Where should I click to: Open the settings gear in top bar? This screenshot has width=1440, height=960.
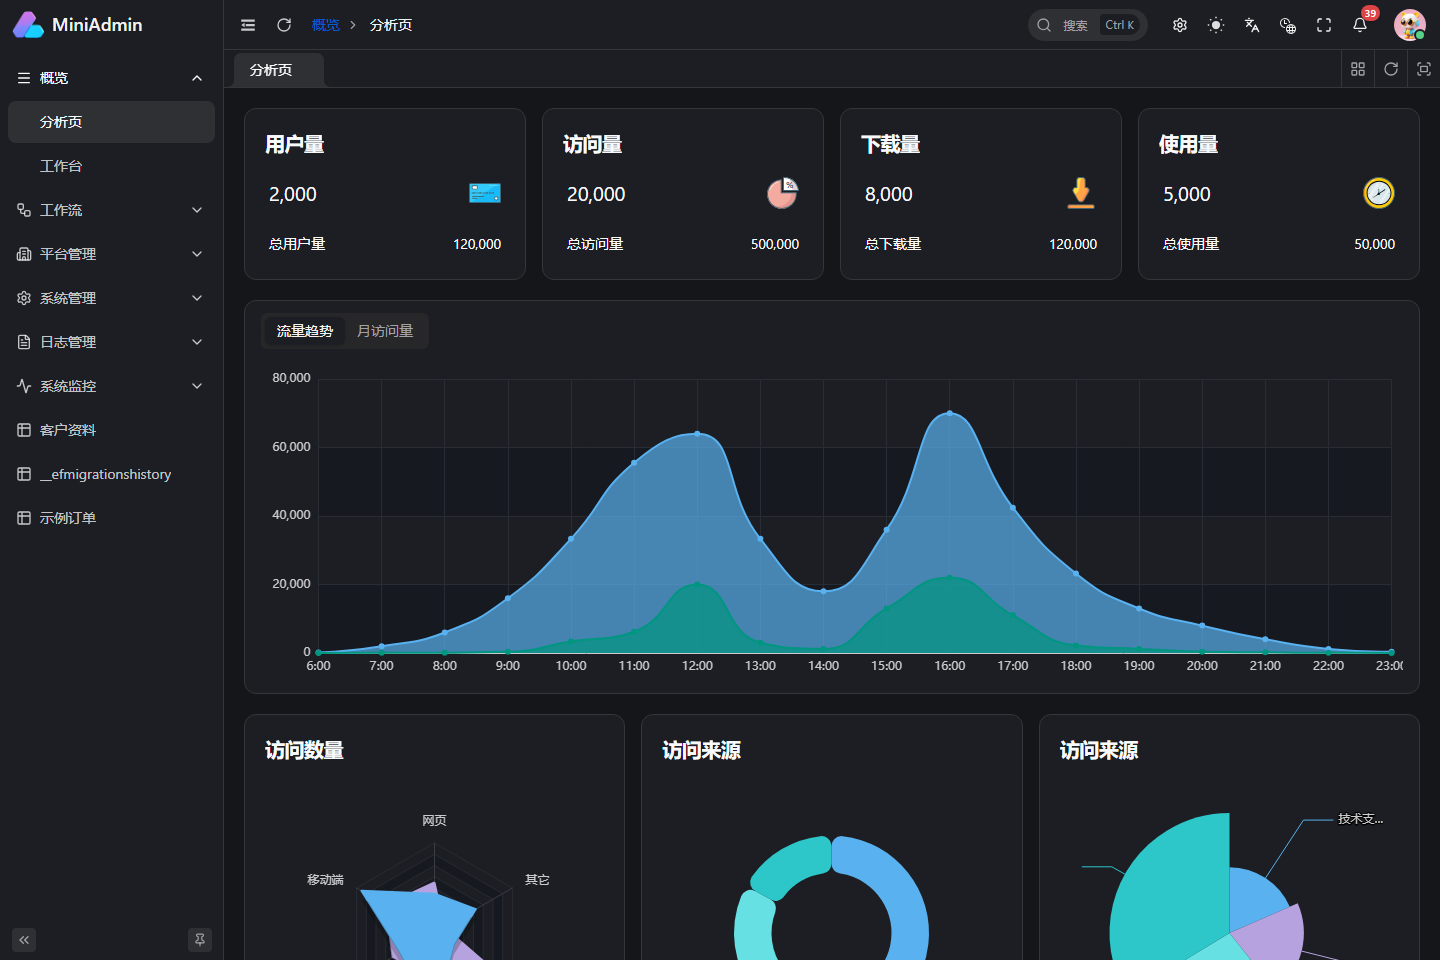[1180, 25]
